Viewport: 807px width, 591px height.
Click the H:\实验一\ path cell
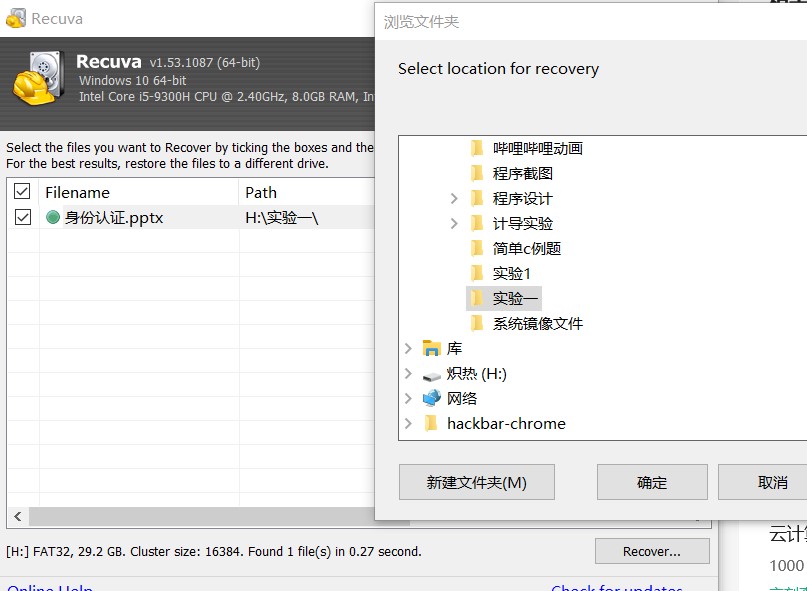pos(282,218)
